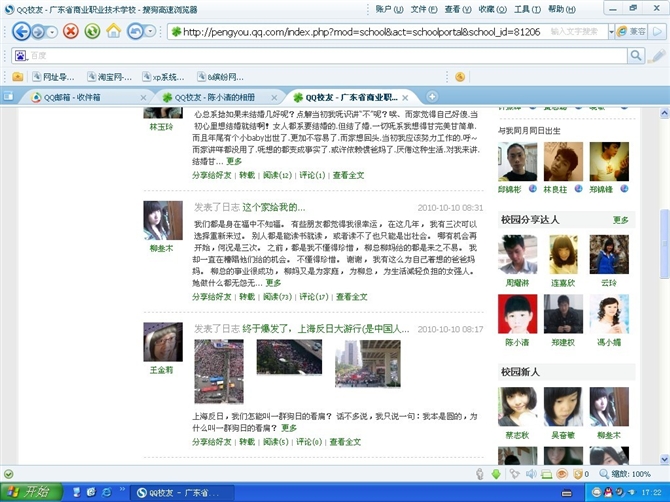Viewport: 670px width, 502px height.
Task: Open the closed tabs dropdown arrow
Action: click(150, 31)
